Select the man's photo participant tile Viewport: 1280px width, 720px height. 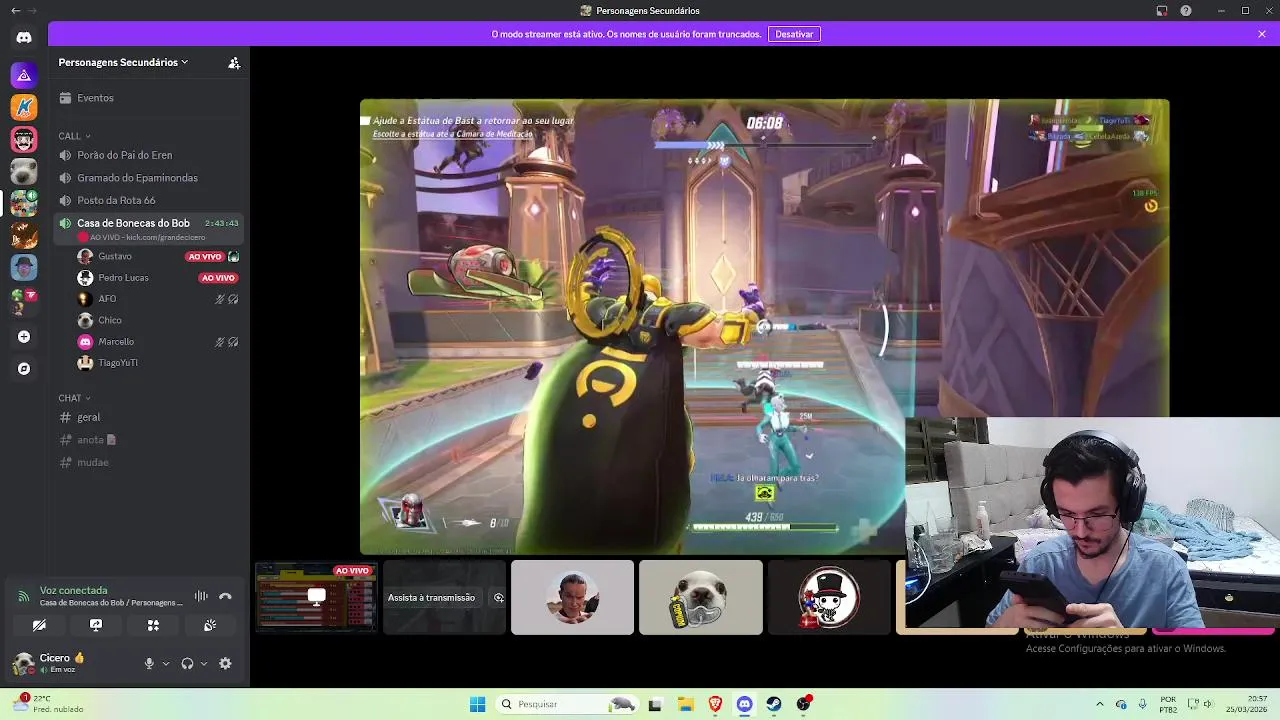pos(572,598)
